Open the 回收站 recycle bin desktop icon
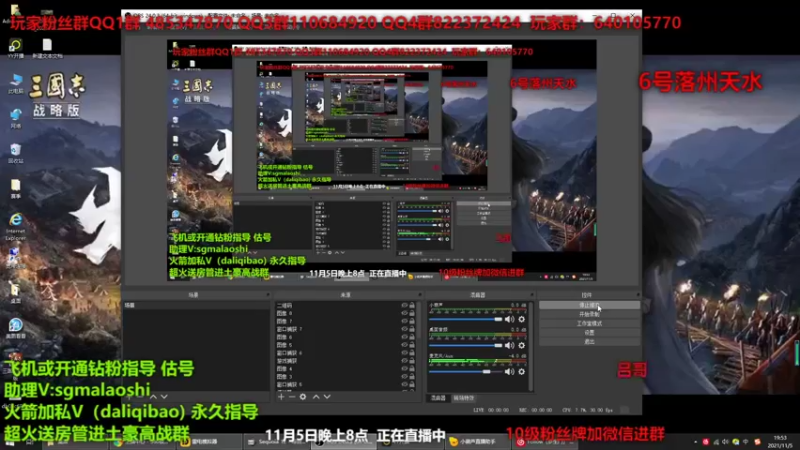800x450 pixels. pos(15,153)
